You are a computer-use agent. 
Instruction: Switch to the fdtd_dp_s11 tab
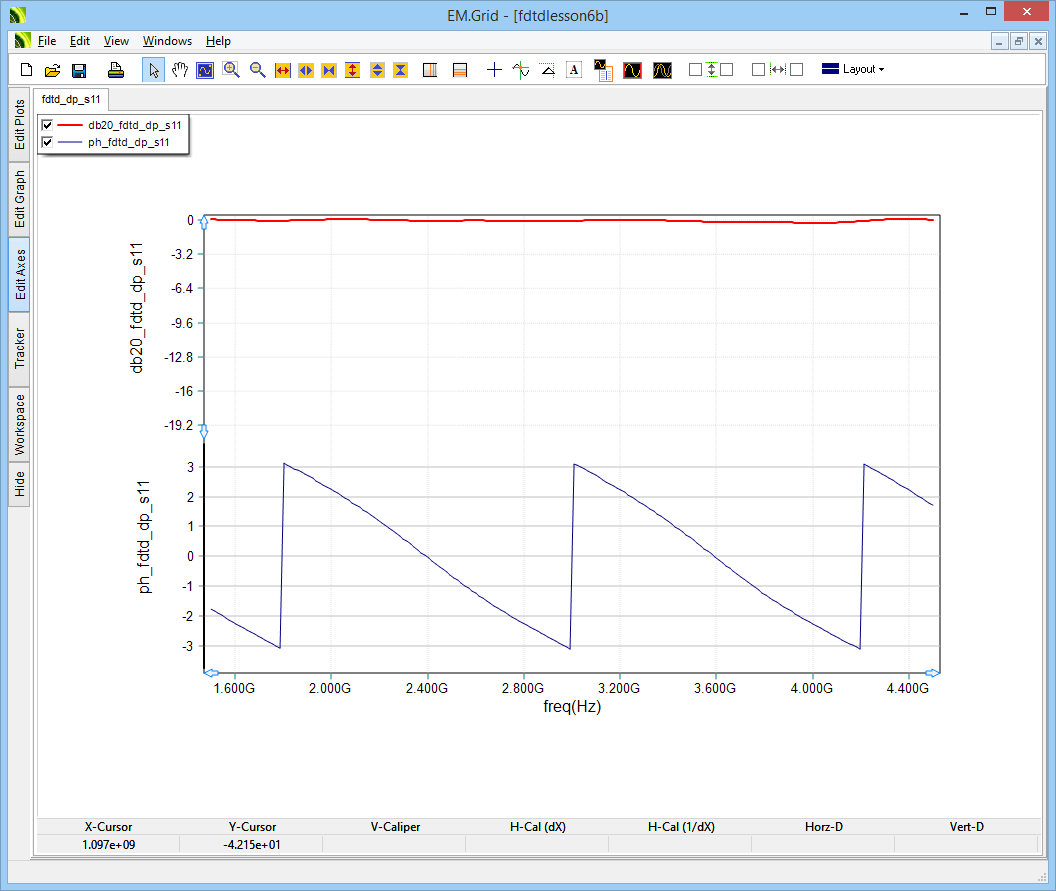point(70,100)
